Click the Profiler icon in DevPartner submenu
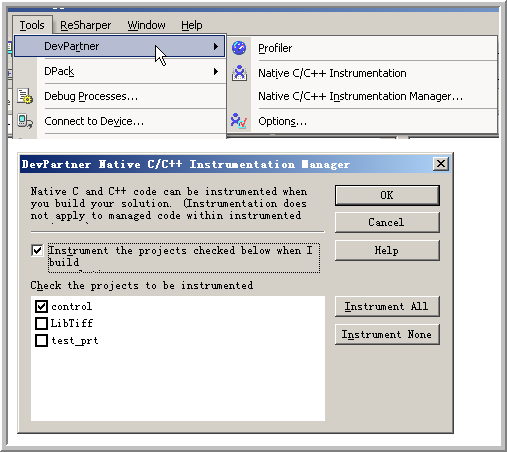 [239, 48]
